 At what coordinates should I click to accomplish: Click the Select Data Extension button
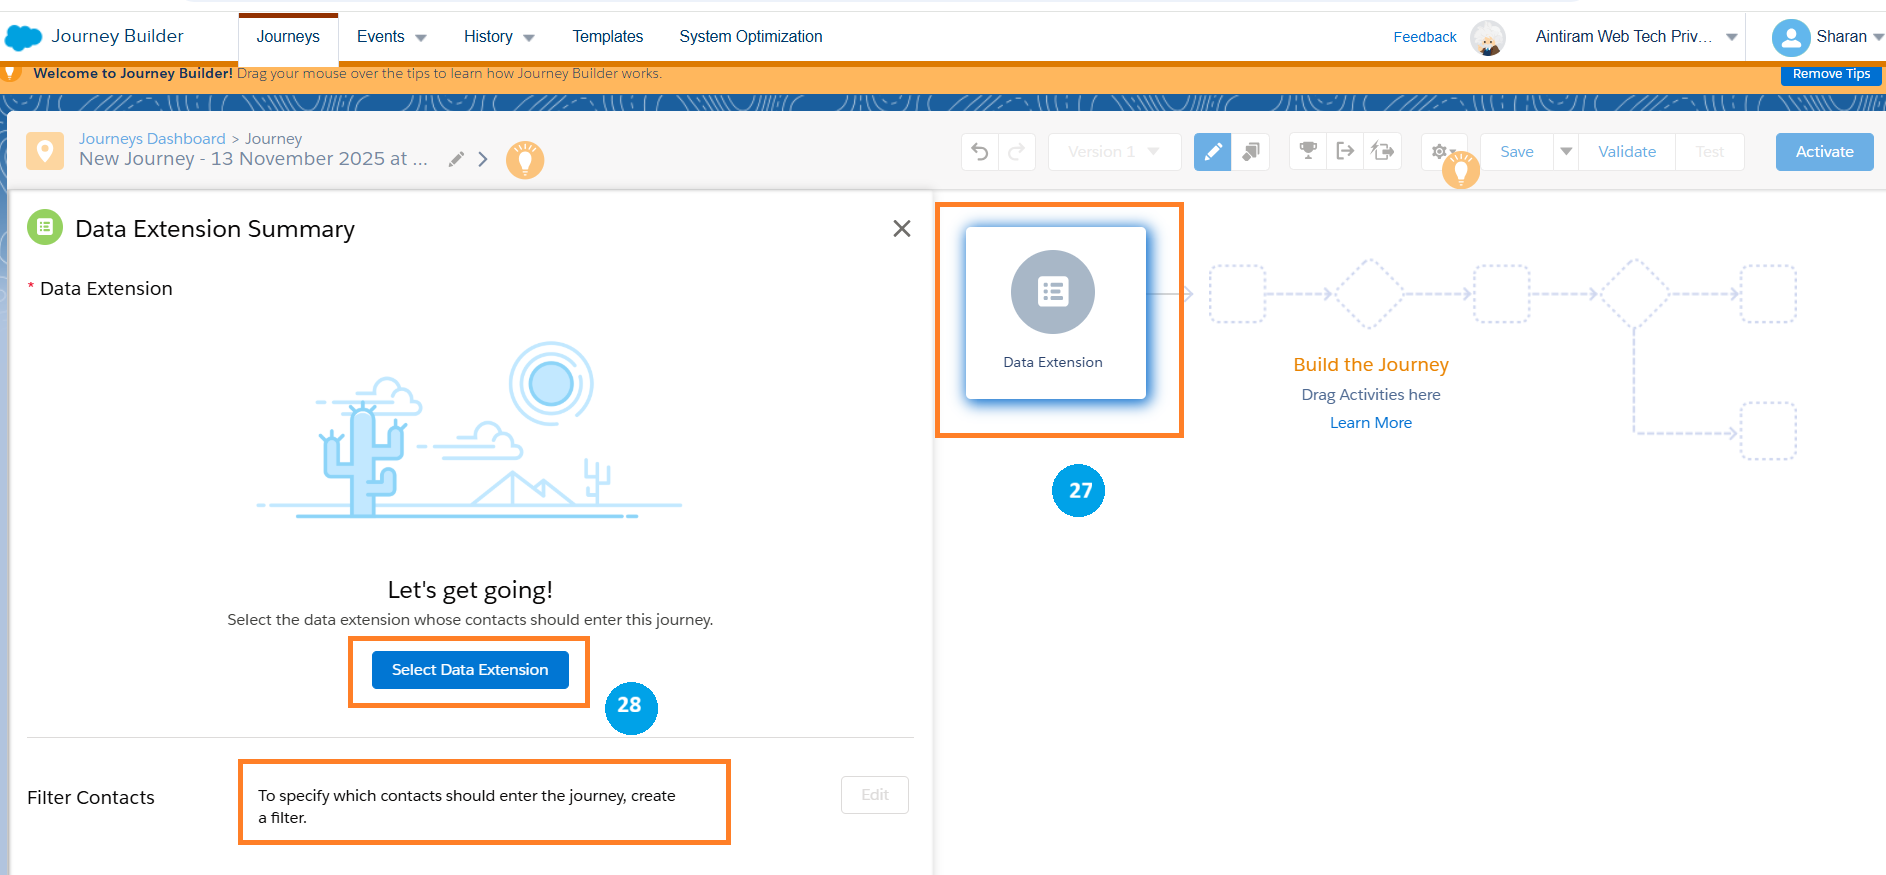click(x=470, y=670)
